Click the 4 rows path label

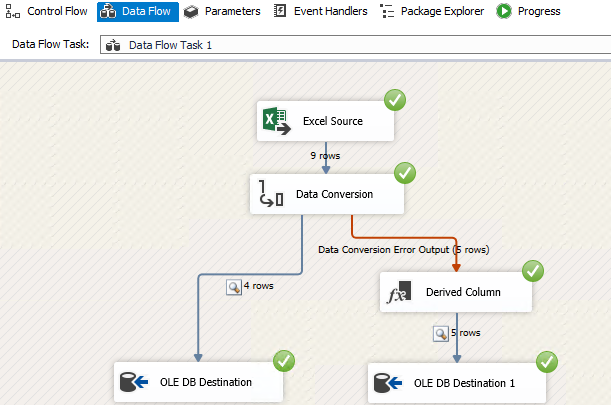pos(259,286)
